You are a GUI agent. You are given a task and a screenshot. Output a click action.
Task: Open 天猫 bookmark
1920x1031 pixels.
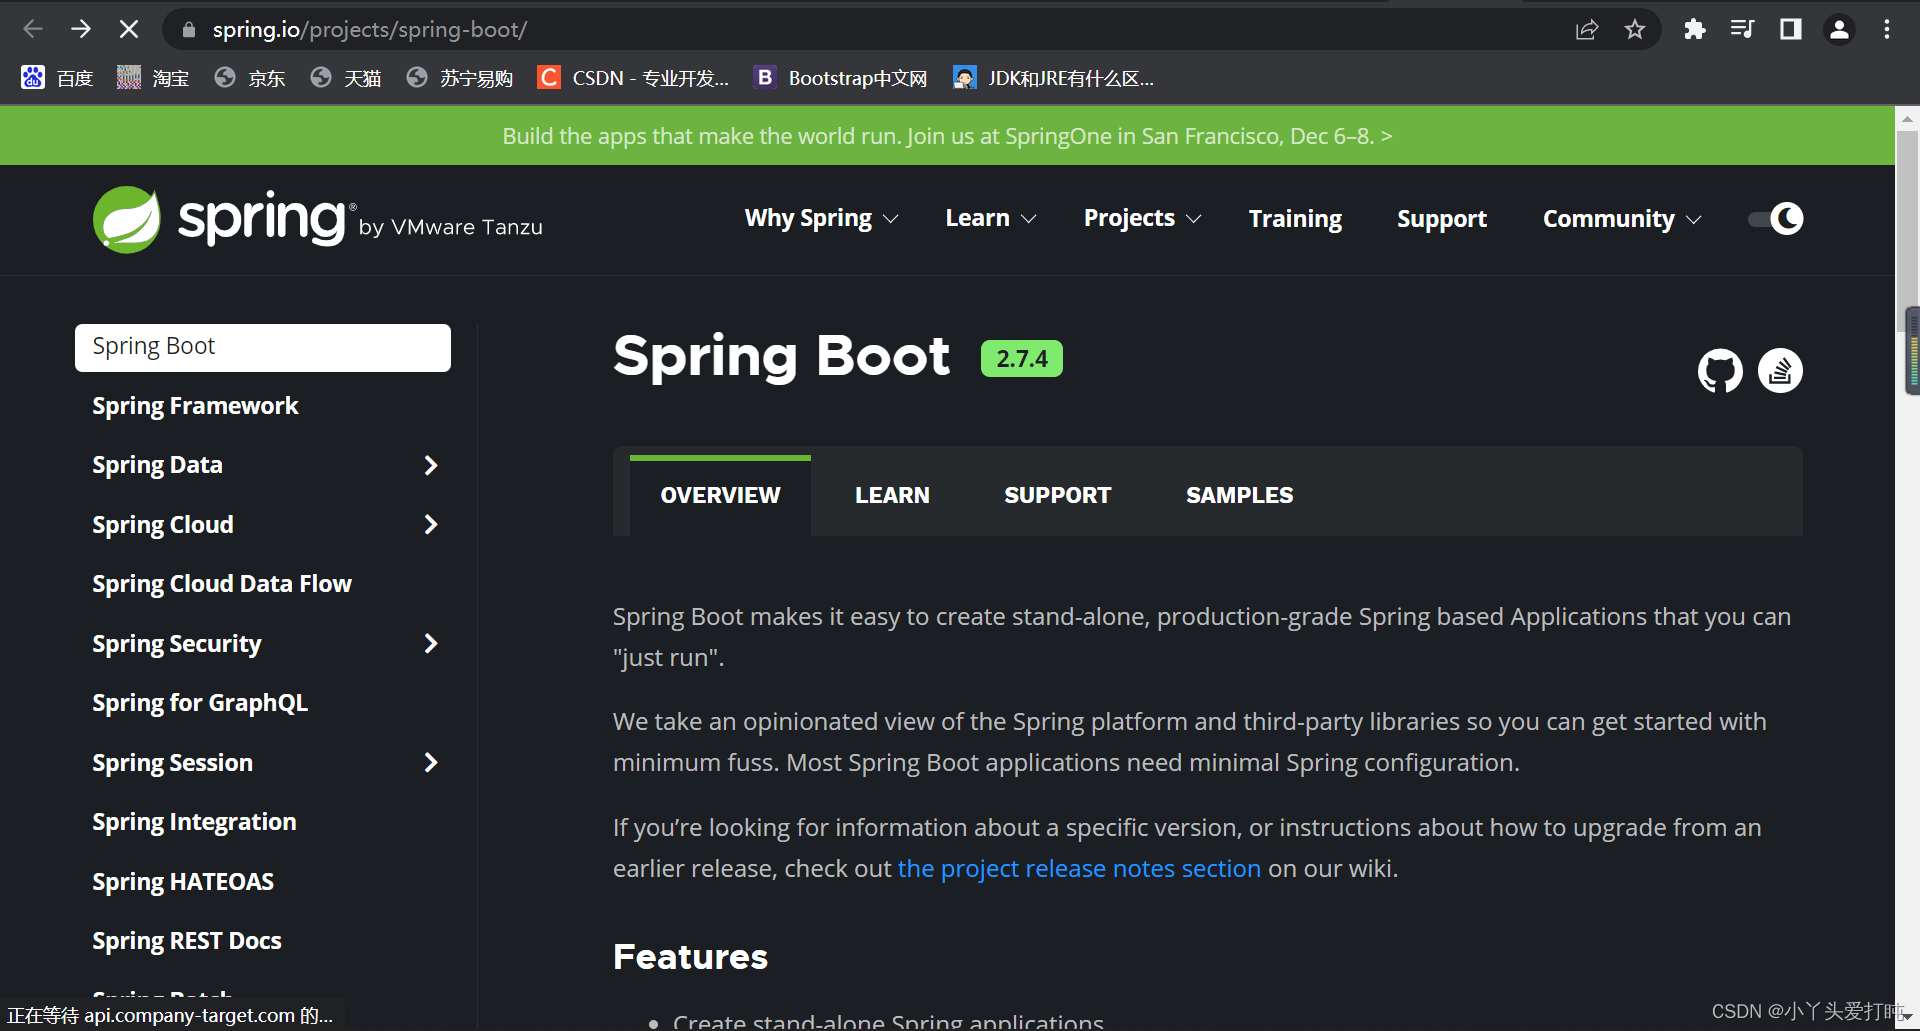click(346, 78)
